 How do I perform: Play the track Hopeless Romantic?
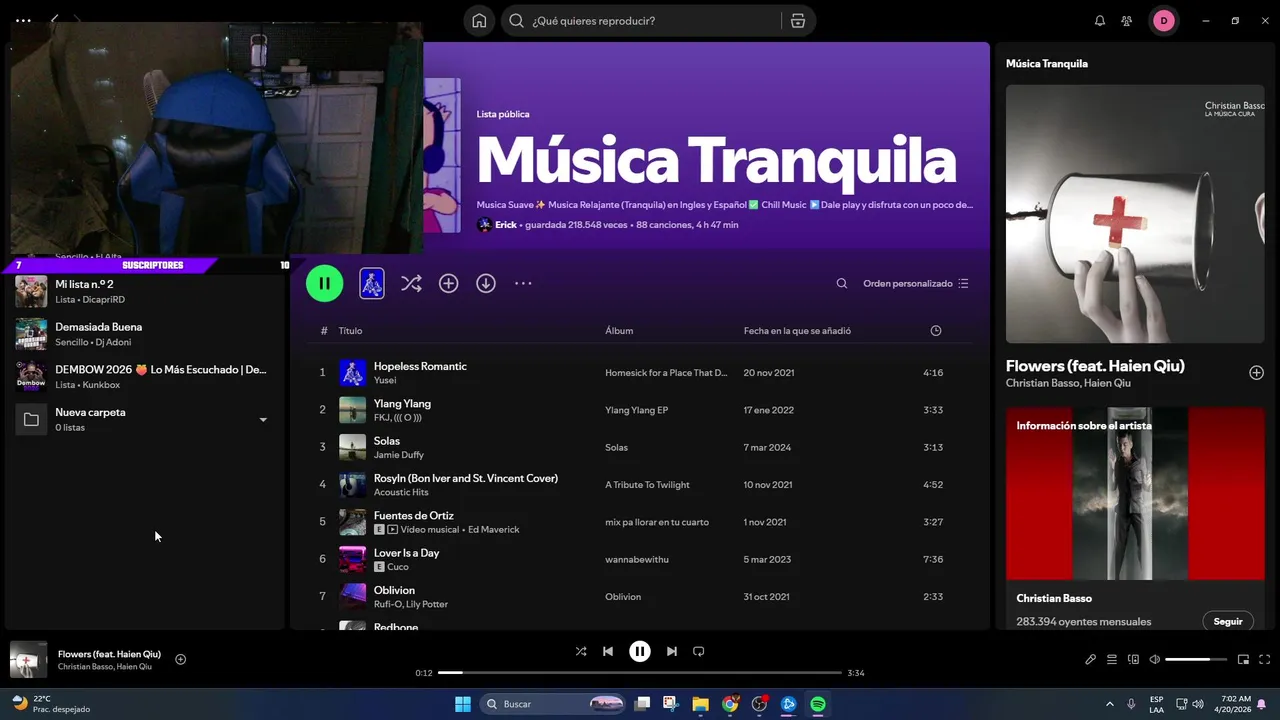[x=420, y=366]
